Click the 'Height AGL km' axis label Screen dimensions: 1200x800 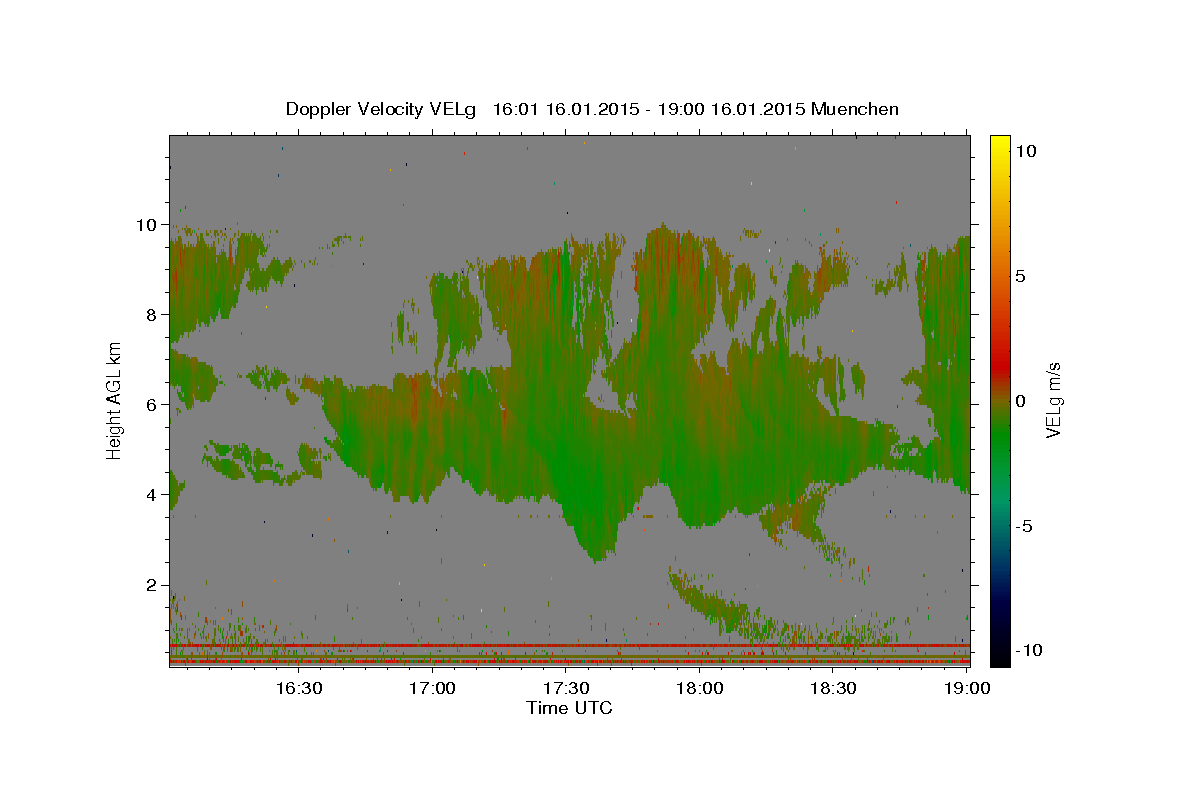click(115, 399)
